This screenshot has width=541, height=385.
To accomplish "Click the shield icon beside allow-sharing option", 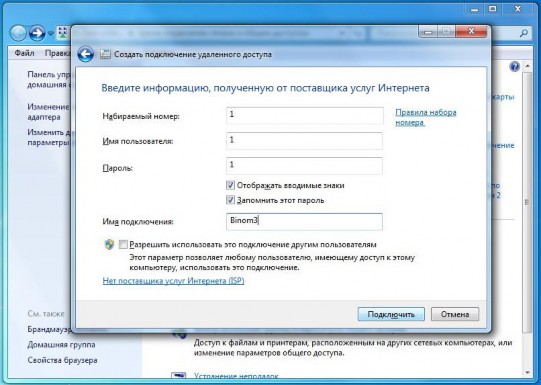I will click(x=109, y=245).
